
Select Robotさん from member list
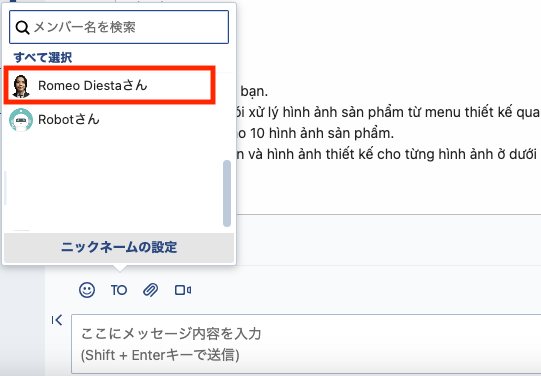tap(114, 120)
